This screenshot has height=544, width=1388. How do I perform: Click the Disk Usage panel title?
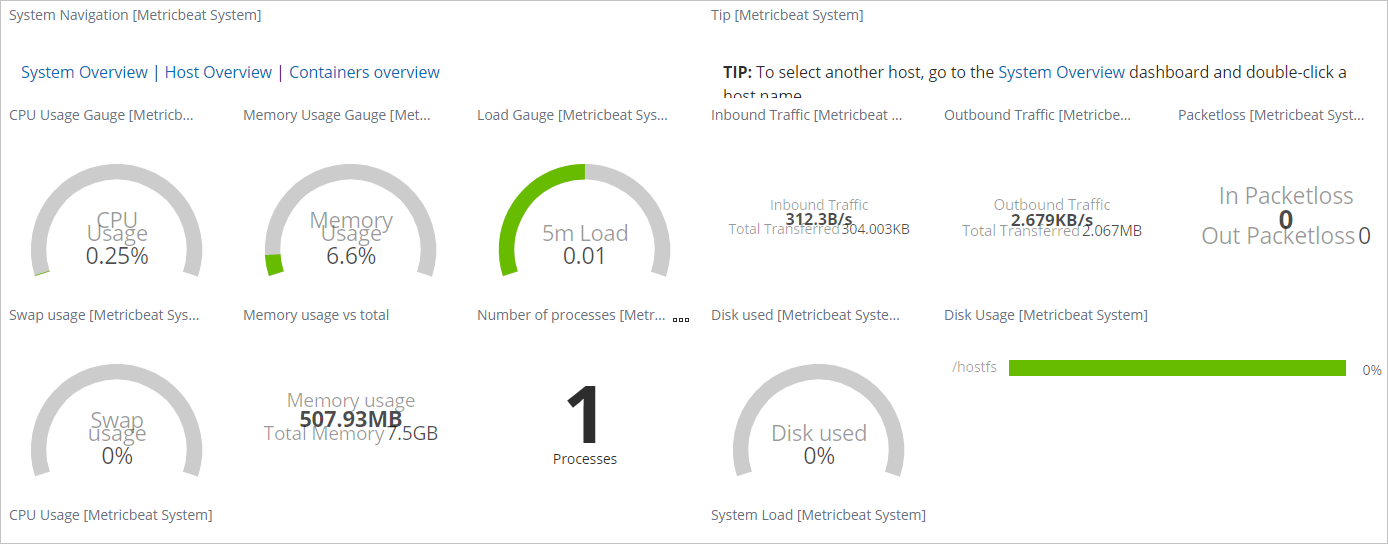tap(1045, 315)
